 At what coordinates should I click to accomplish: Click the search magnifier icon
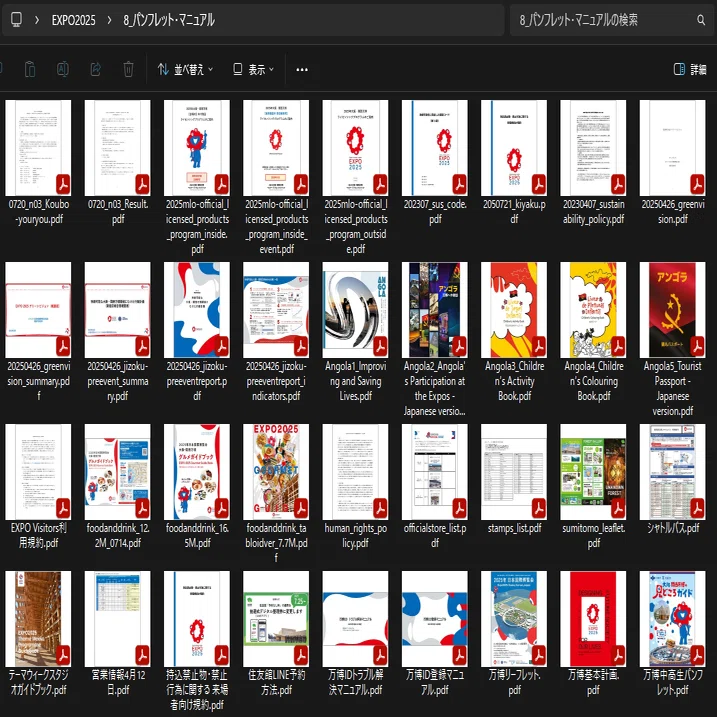click(x=701, y=20)
